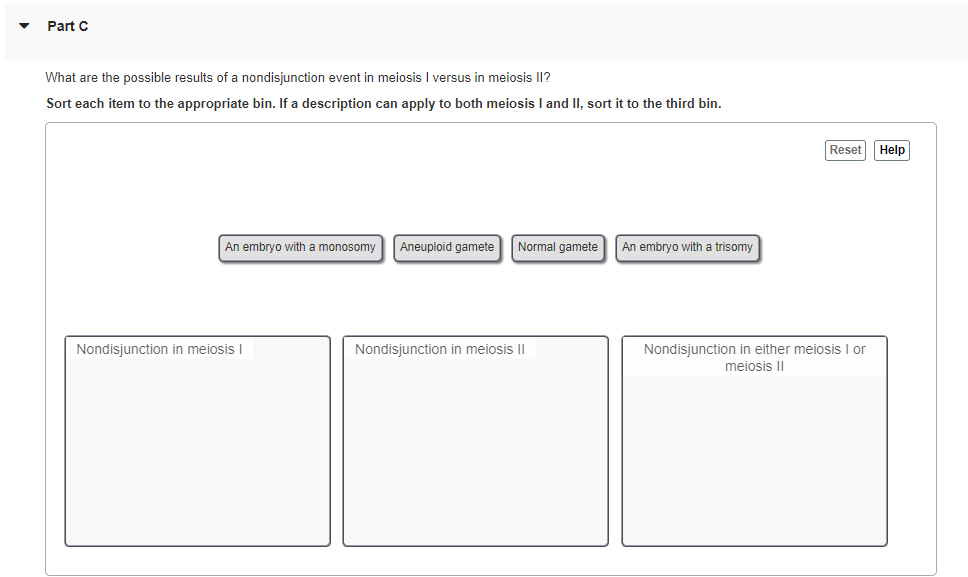This screenshot has width=968, height=577.
Task: Select the 'An embryo with a trisomy' tile
Action: (x=687, y=247)
